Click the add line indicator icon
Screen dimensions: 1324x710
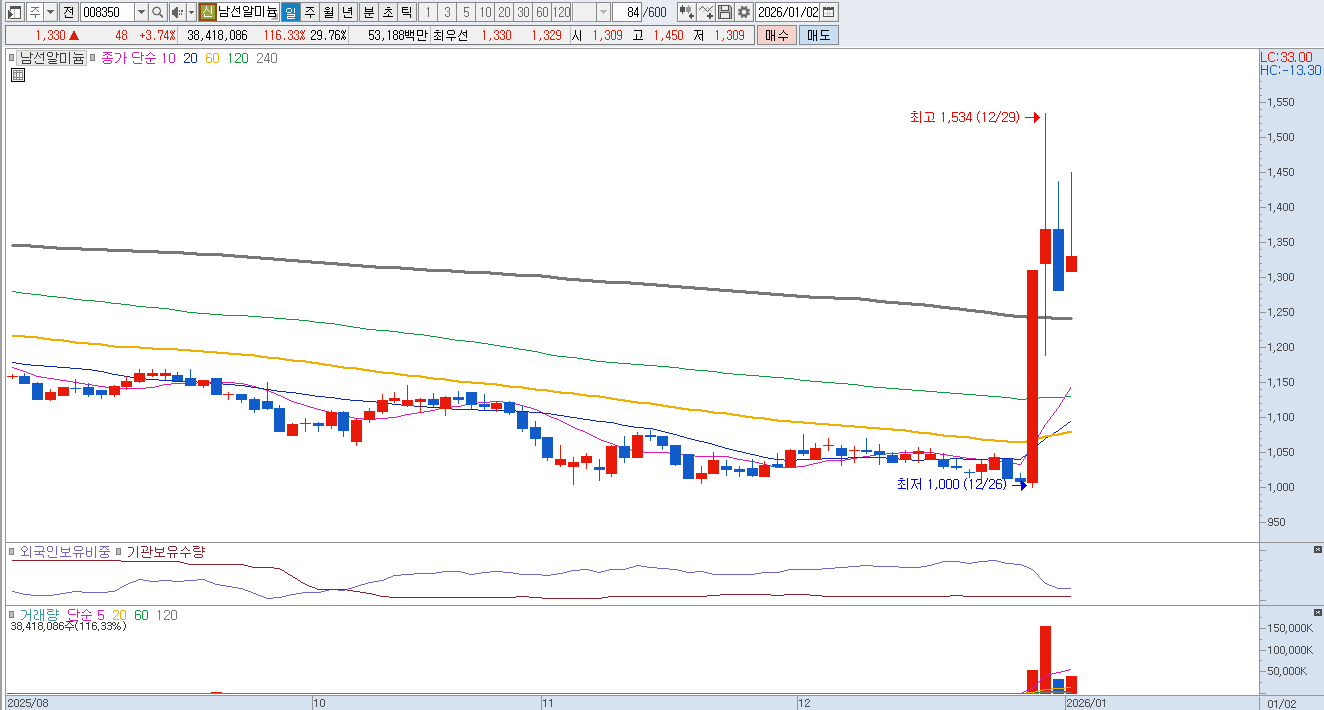[x=706, y=12]
